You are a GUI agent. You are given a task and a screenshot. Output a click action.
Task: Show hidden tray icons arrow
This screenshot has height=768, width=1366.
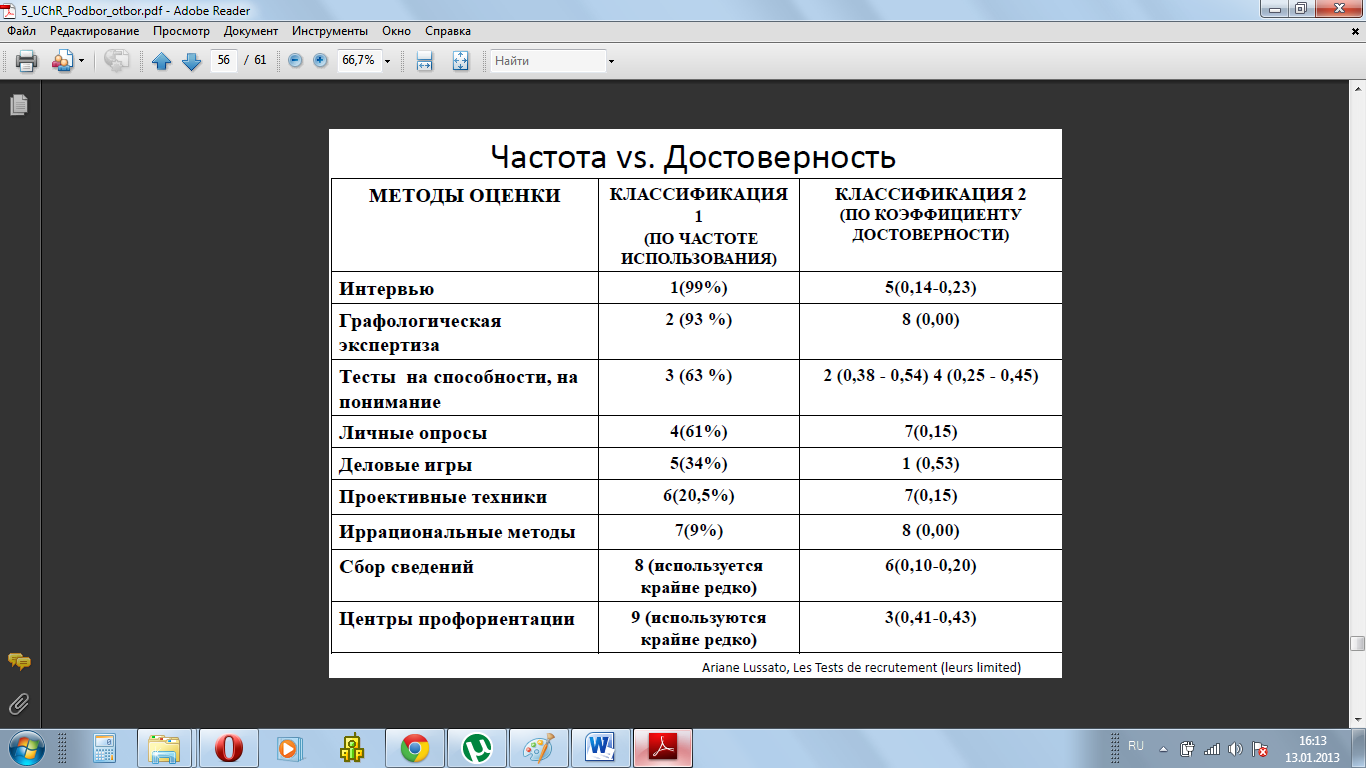1164,748
